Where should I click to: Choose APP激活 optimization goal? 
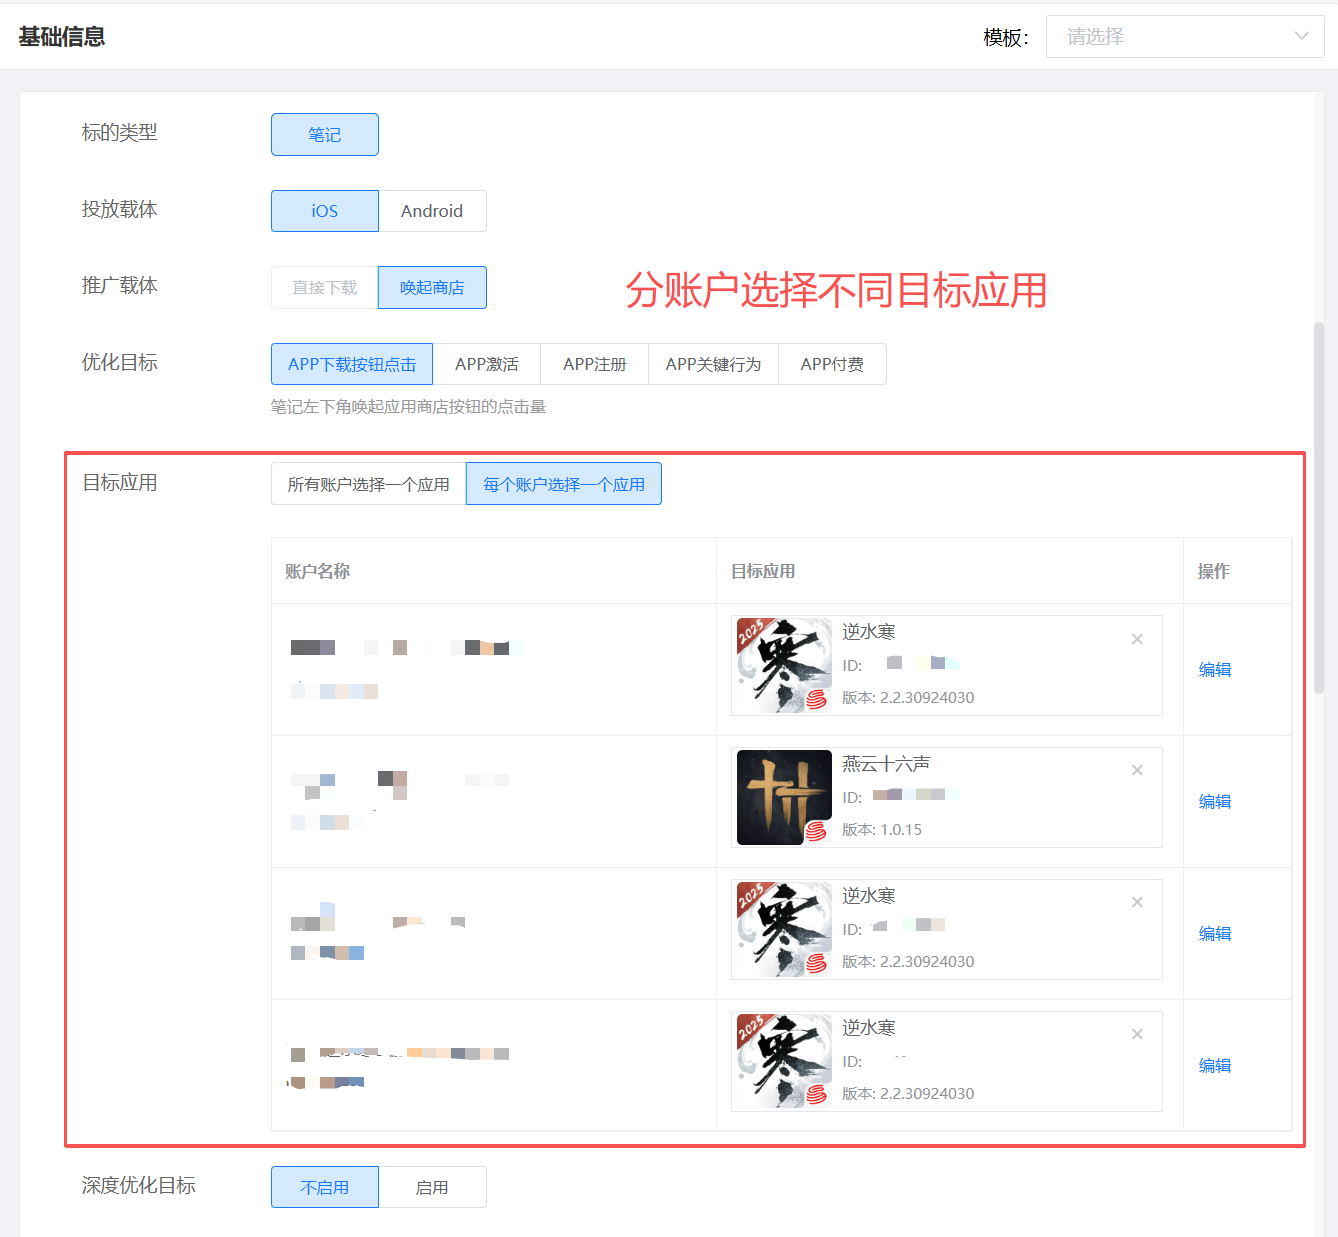[x=486, y=364]
